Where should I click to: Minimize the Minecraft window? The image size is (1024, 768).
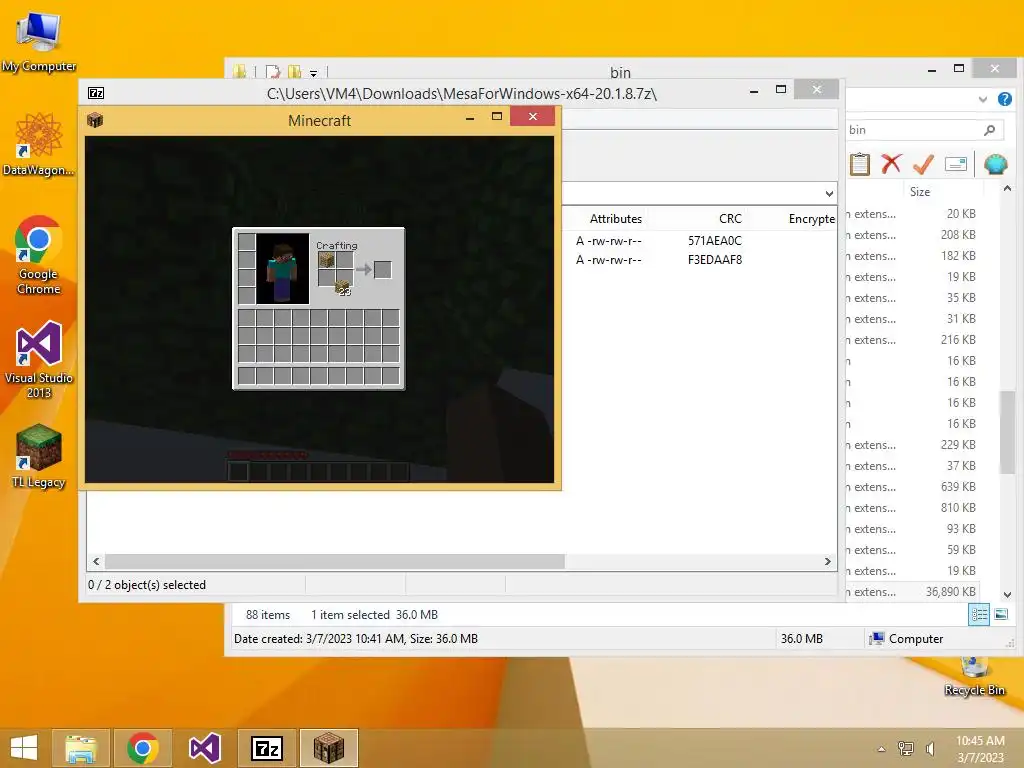point(470,118)
